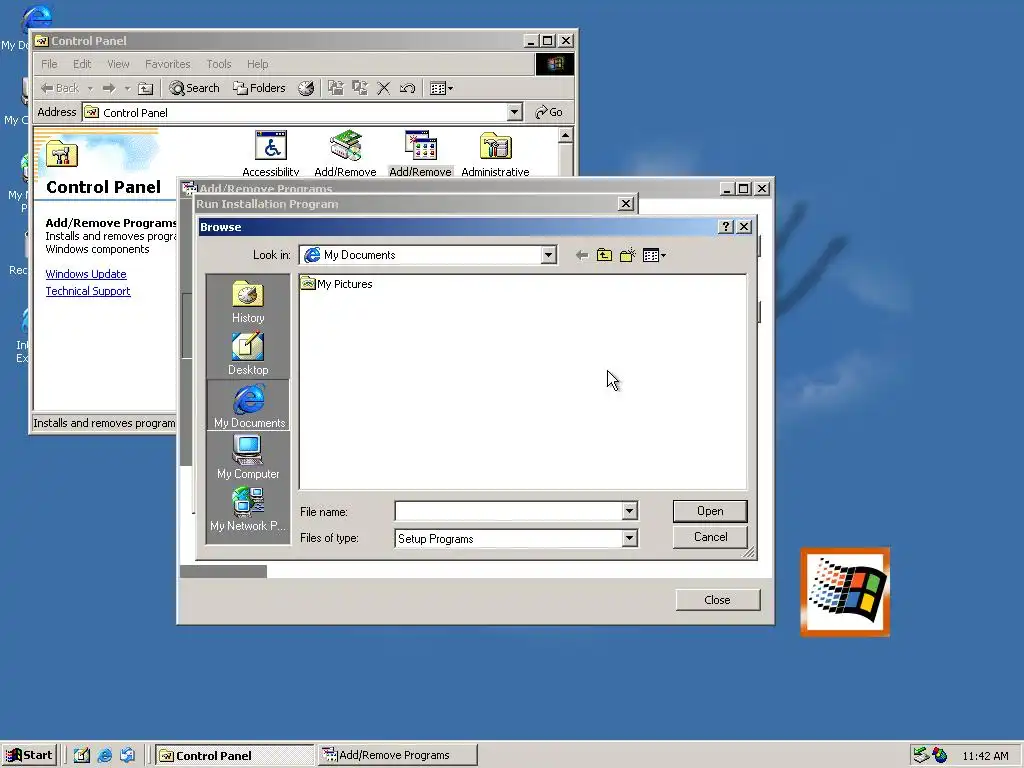The image size is (1024, 768).
Task: Click the Up folder icon in Control Panel
Action: [x=146, y=88]
